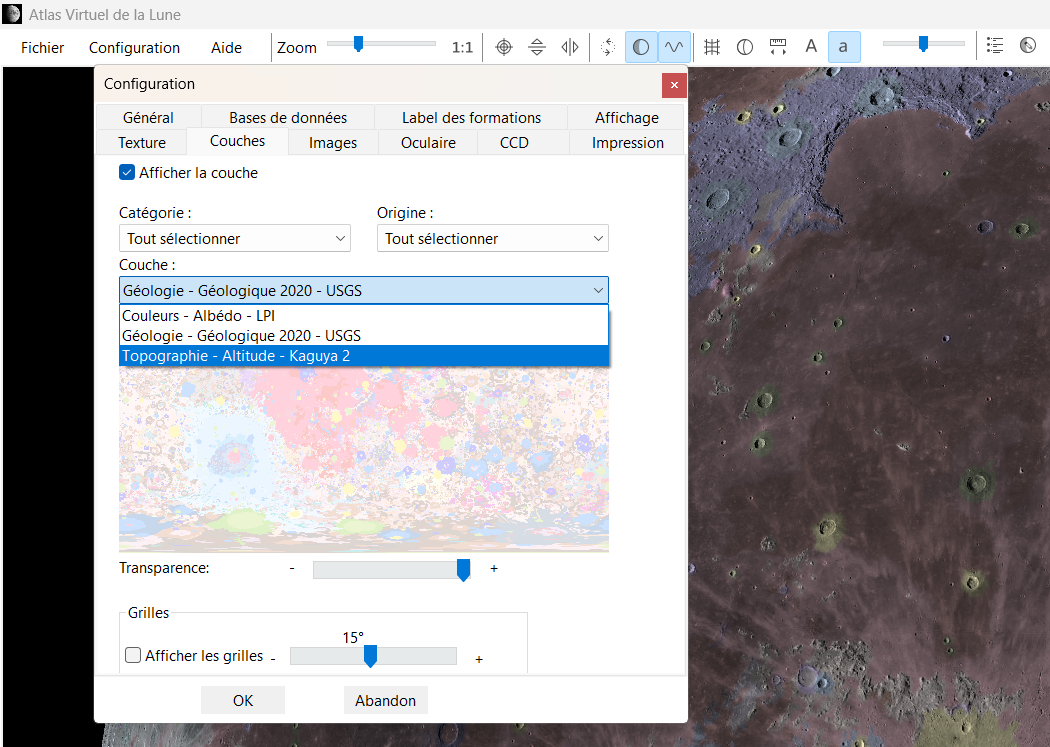Viewport: 1050px width, 747px height.
Task: Click the 1:1 zoom reset
Action: point(462,48)
